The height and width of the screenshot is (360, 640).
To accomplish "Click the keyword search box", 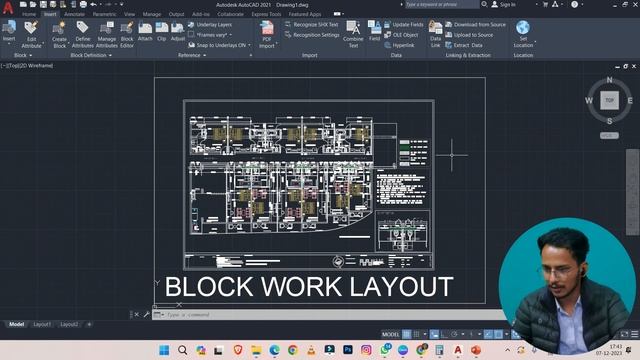I will pyautogui.click(x=441, y=4).
